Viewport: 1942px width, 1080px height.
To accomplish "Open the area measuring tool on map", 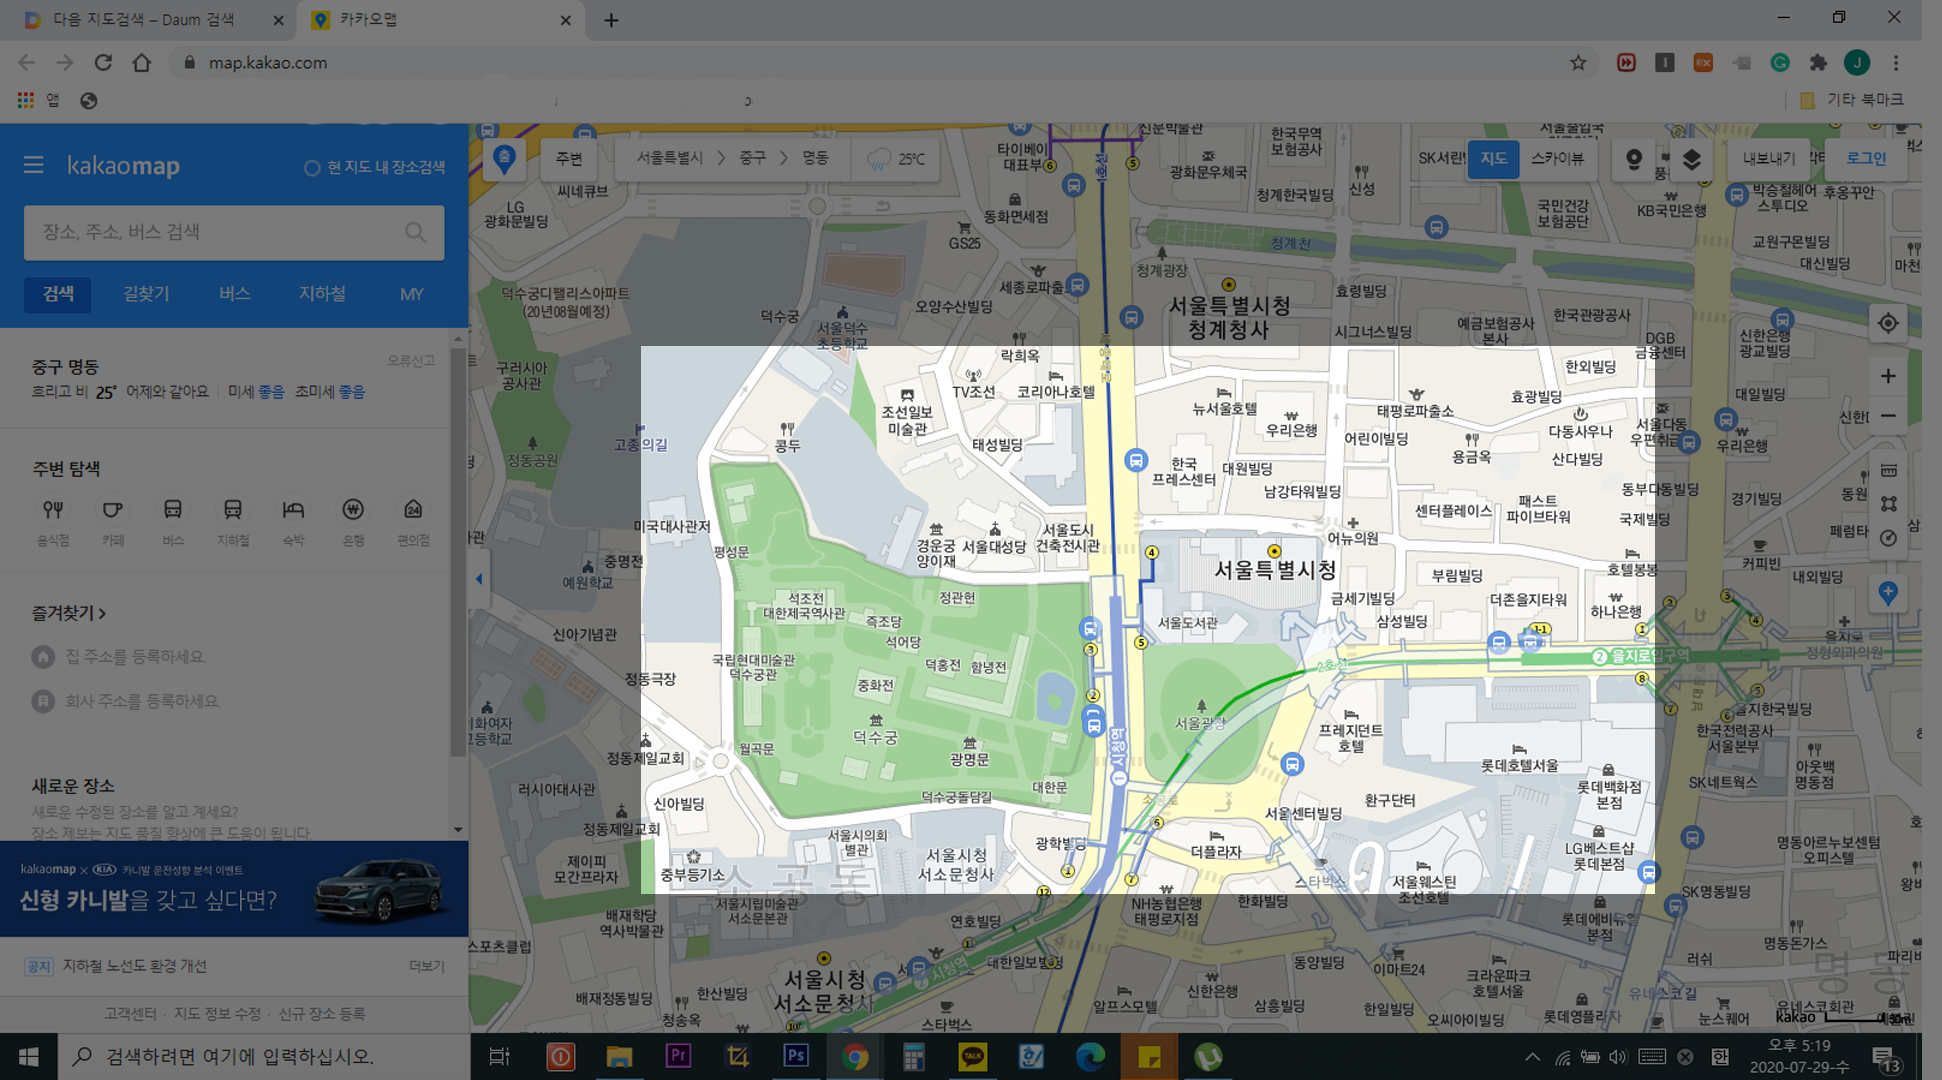I will tap(1888, 504).
